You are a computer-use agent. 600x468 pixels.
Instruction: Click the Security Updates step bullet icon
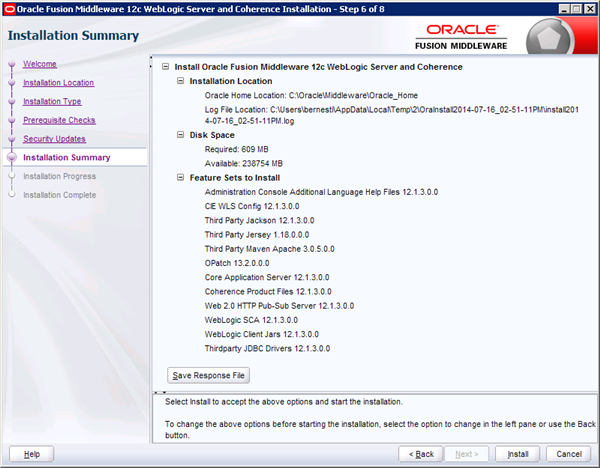coord(12,139)
